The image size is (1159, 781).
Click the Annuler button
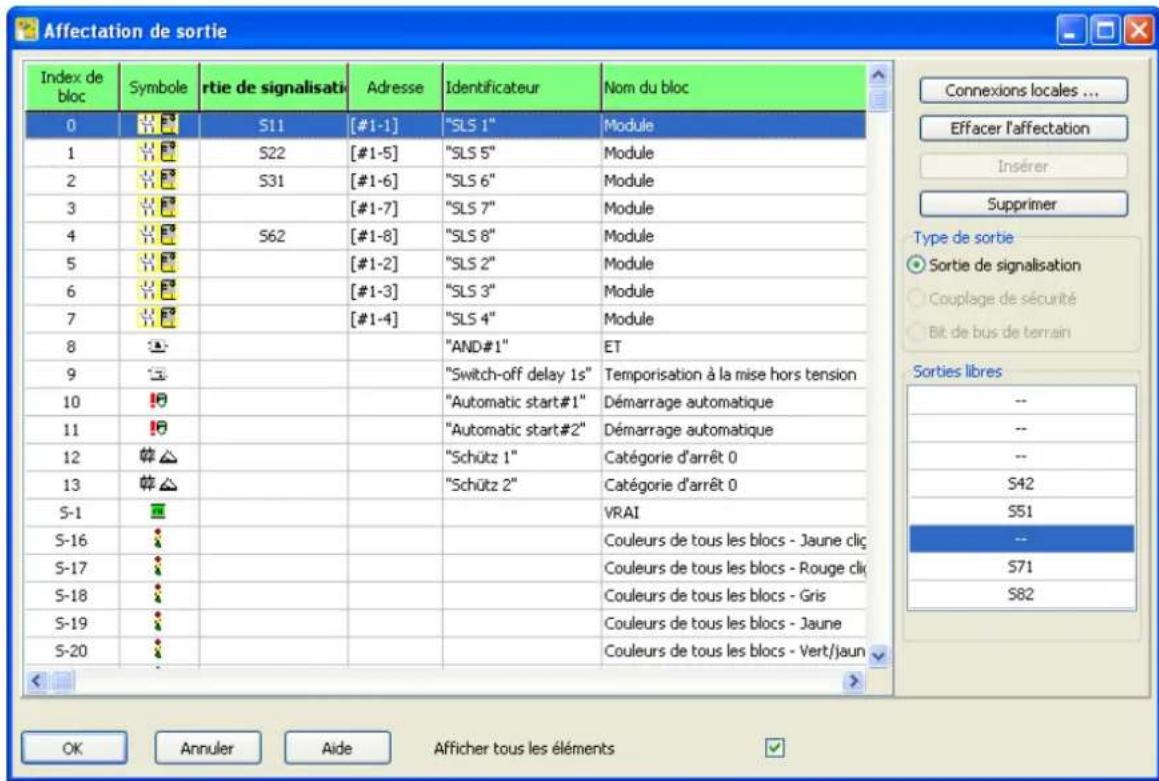coord(208,748)
